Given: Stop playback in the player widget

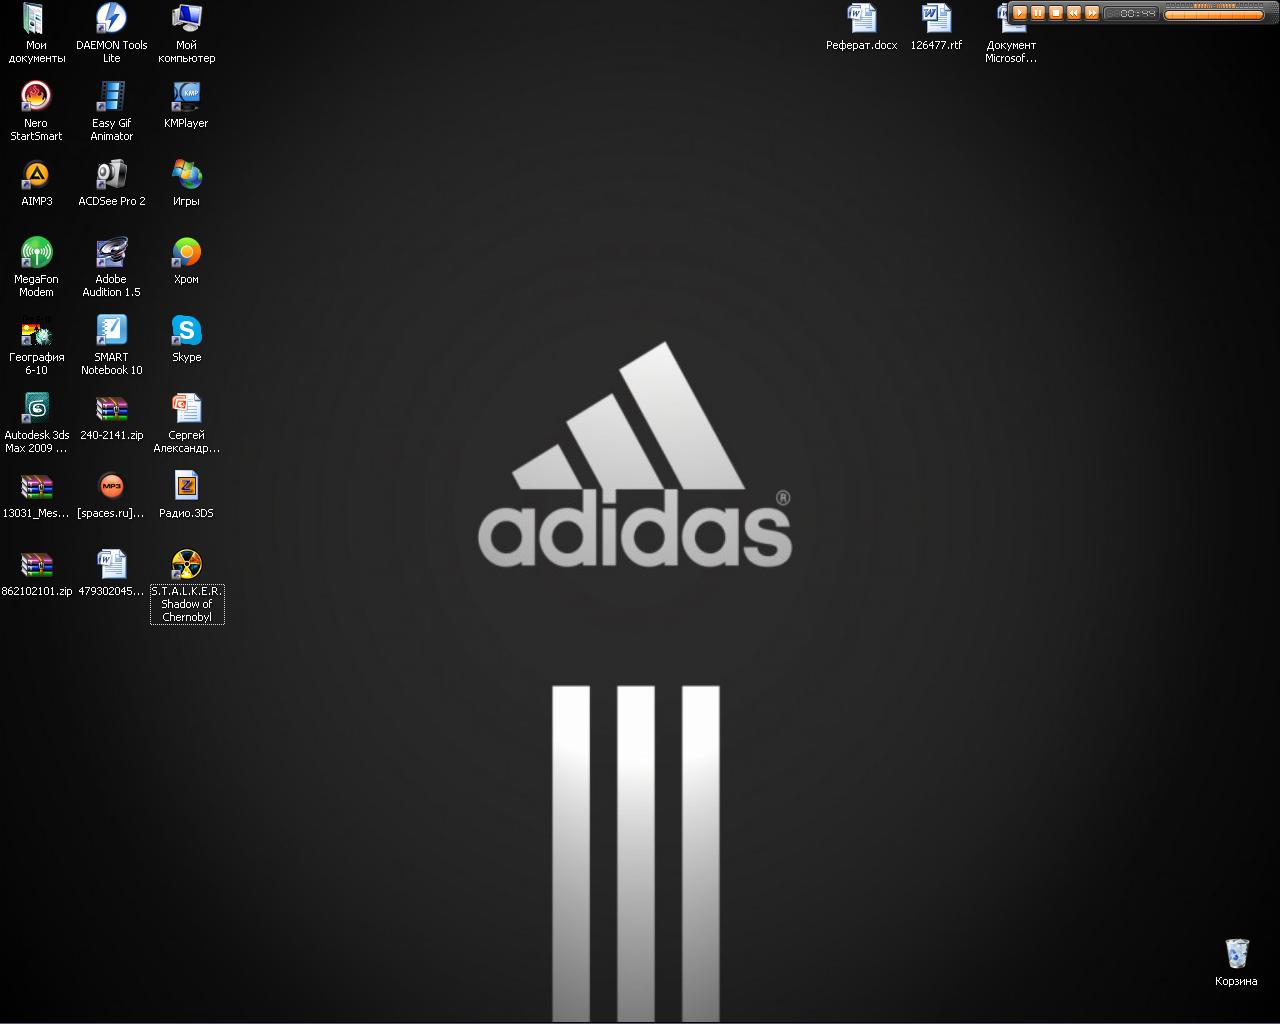Looking at the screenshot, I should pyautogui.click(x=1056, y=13).
